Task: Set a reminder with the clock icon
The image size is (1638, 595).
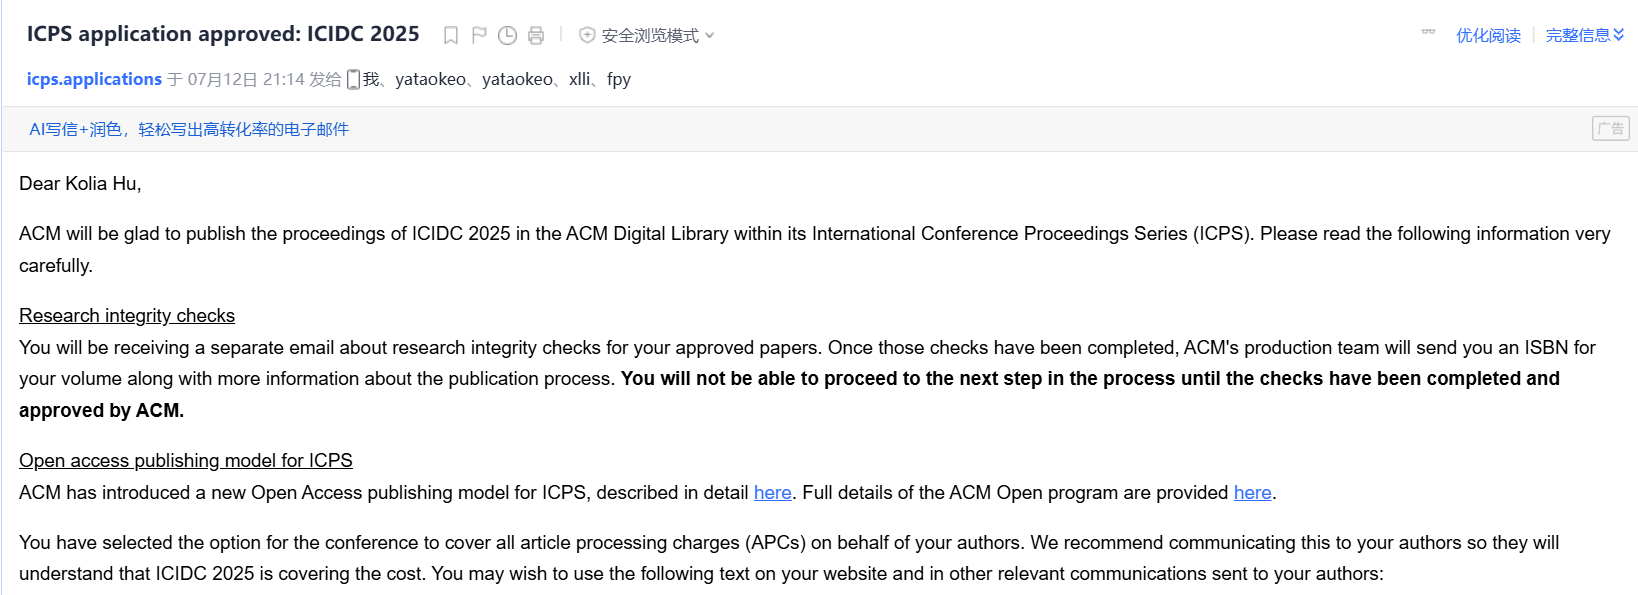Action: [507, 36]
